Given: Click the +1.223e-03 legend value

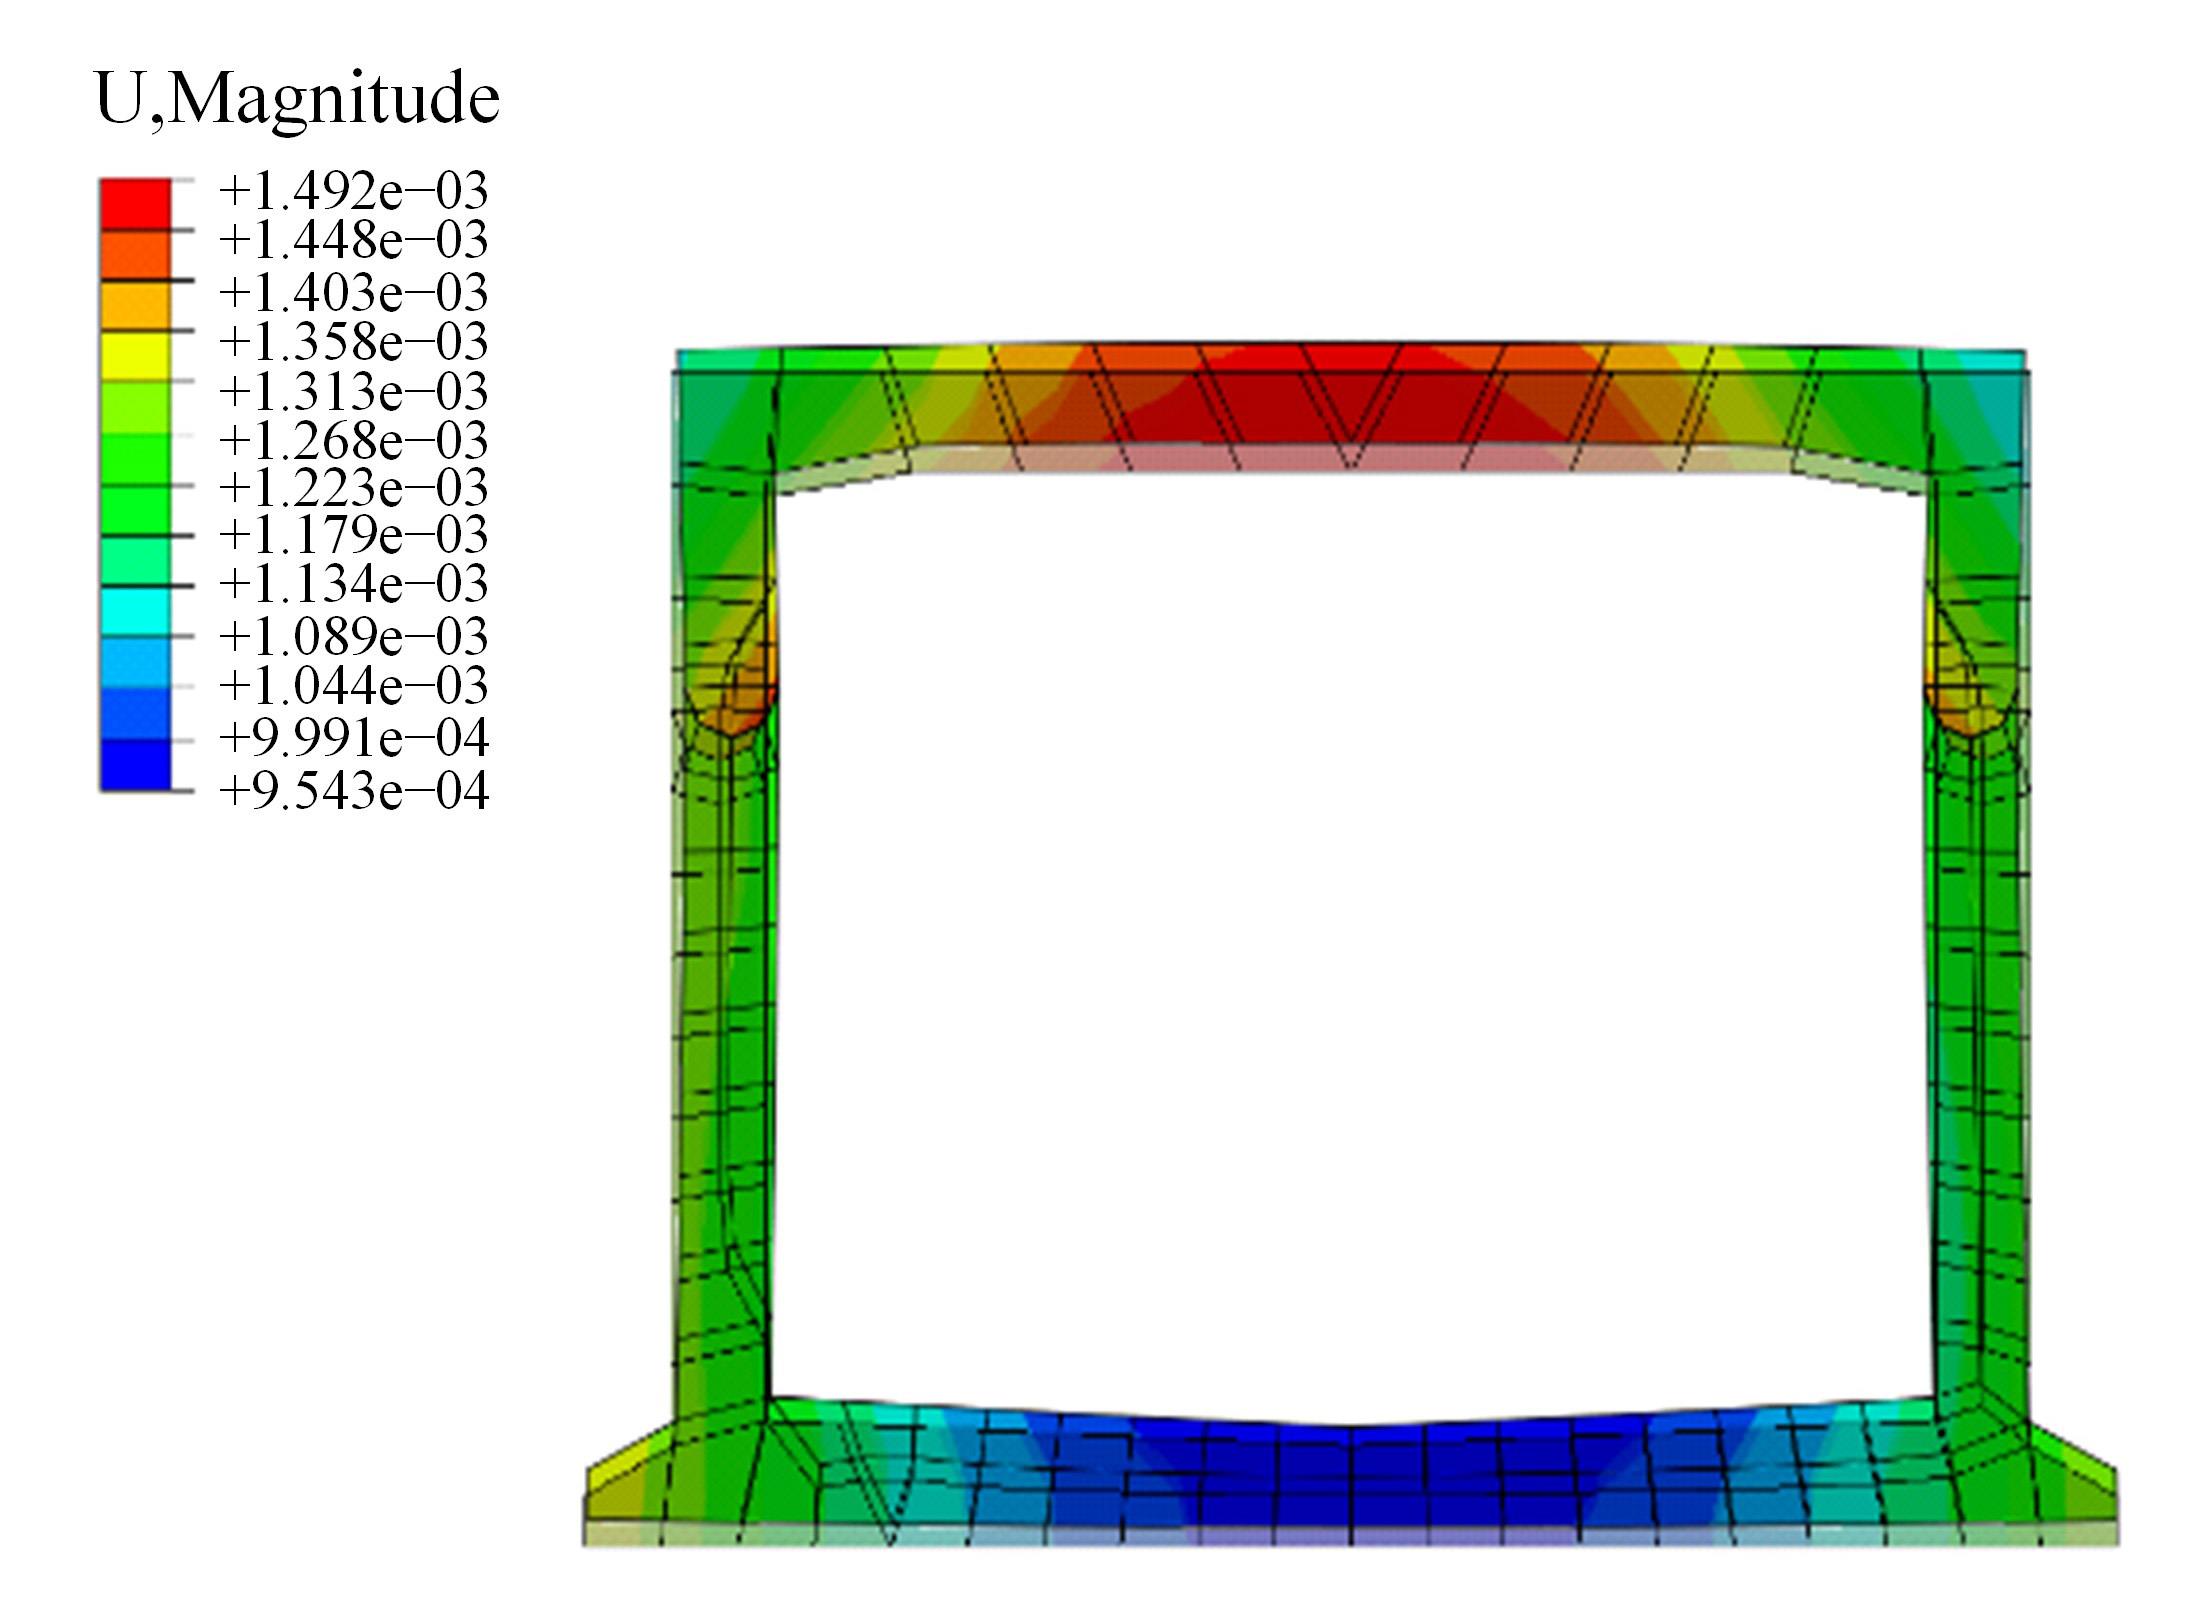Looking at the screenshot, I should point(353,488).
